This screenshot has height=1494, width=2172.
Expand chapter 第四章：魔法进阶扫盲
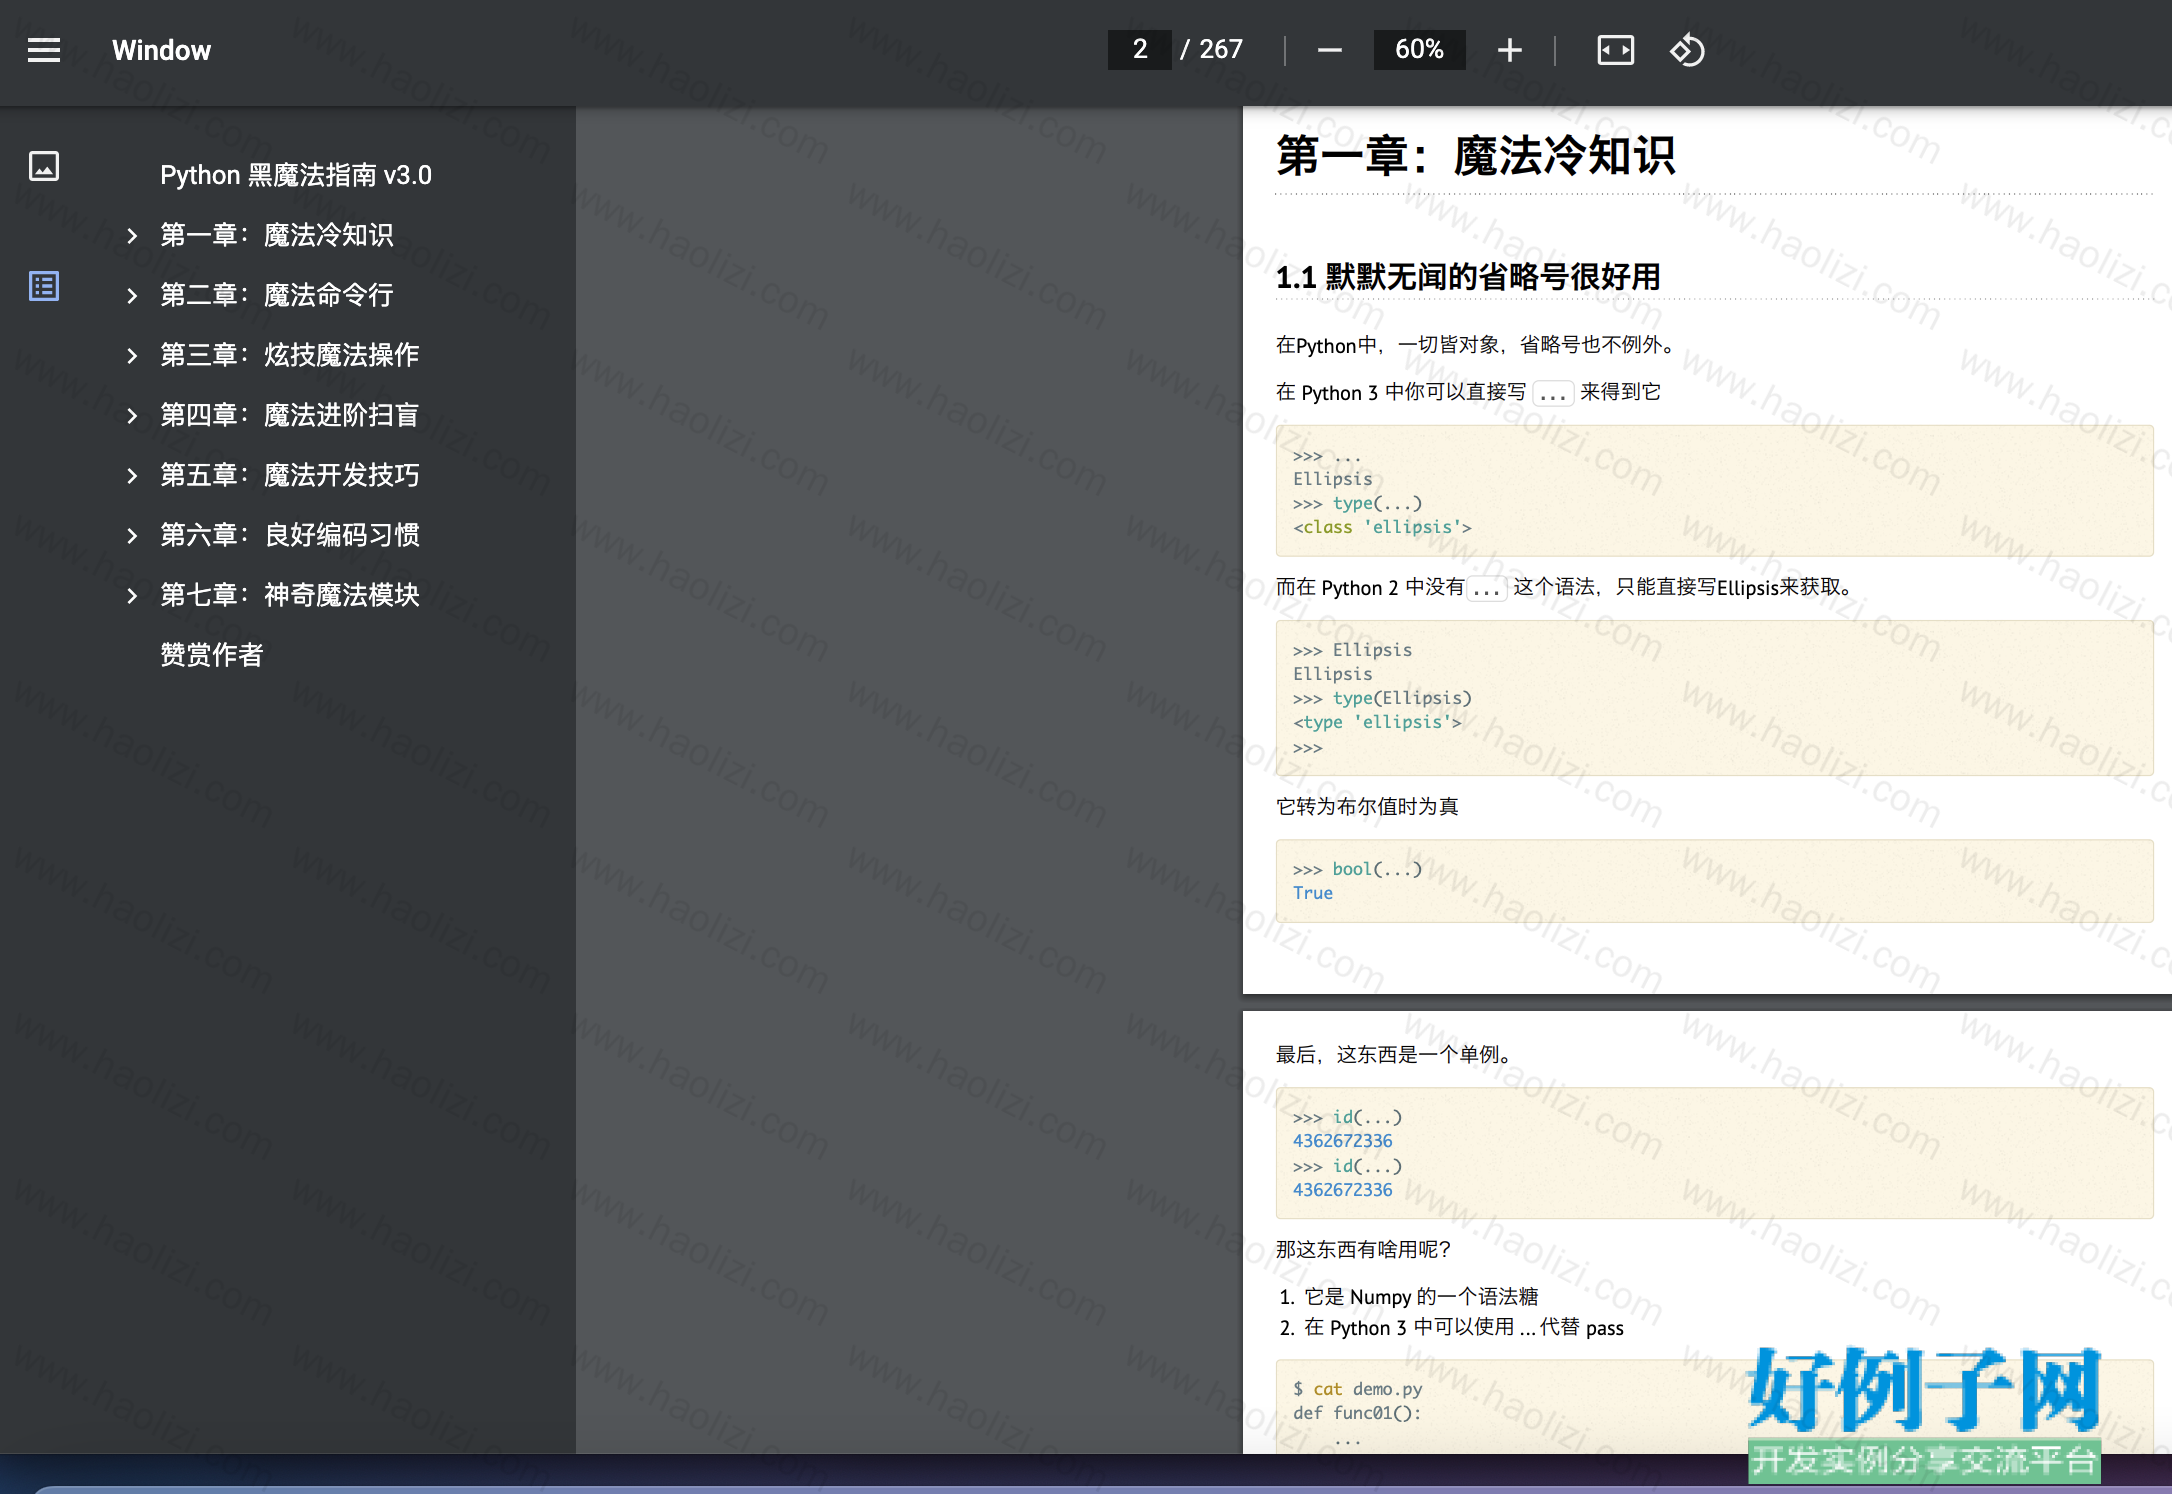click(x=132, y=416)
